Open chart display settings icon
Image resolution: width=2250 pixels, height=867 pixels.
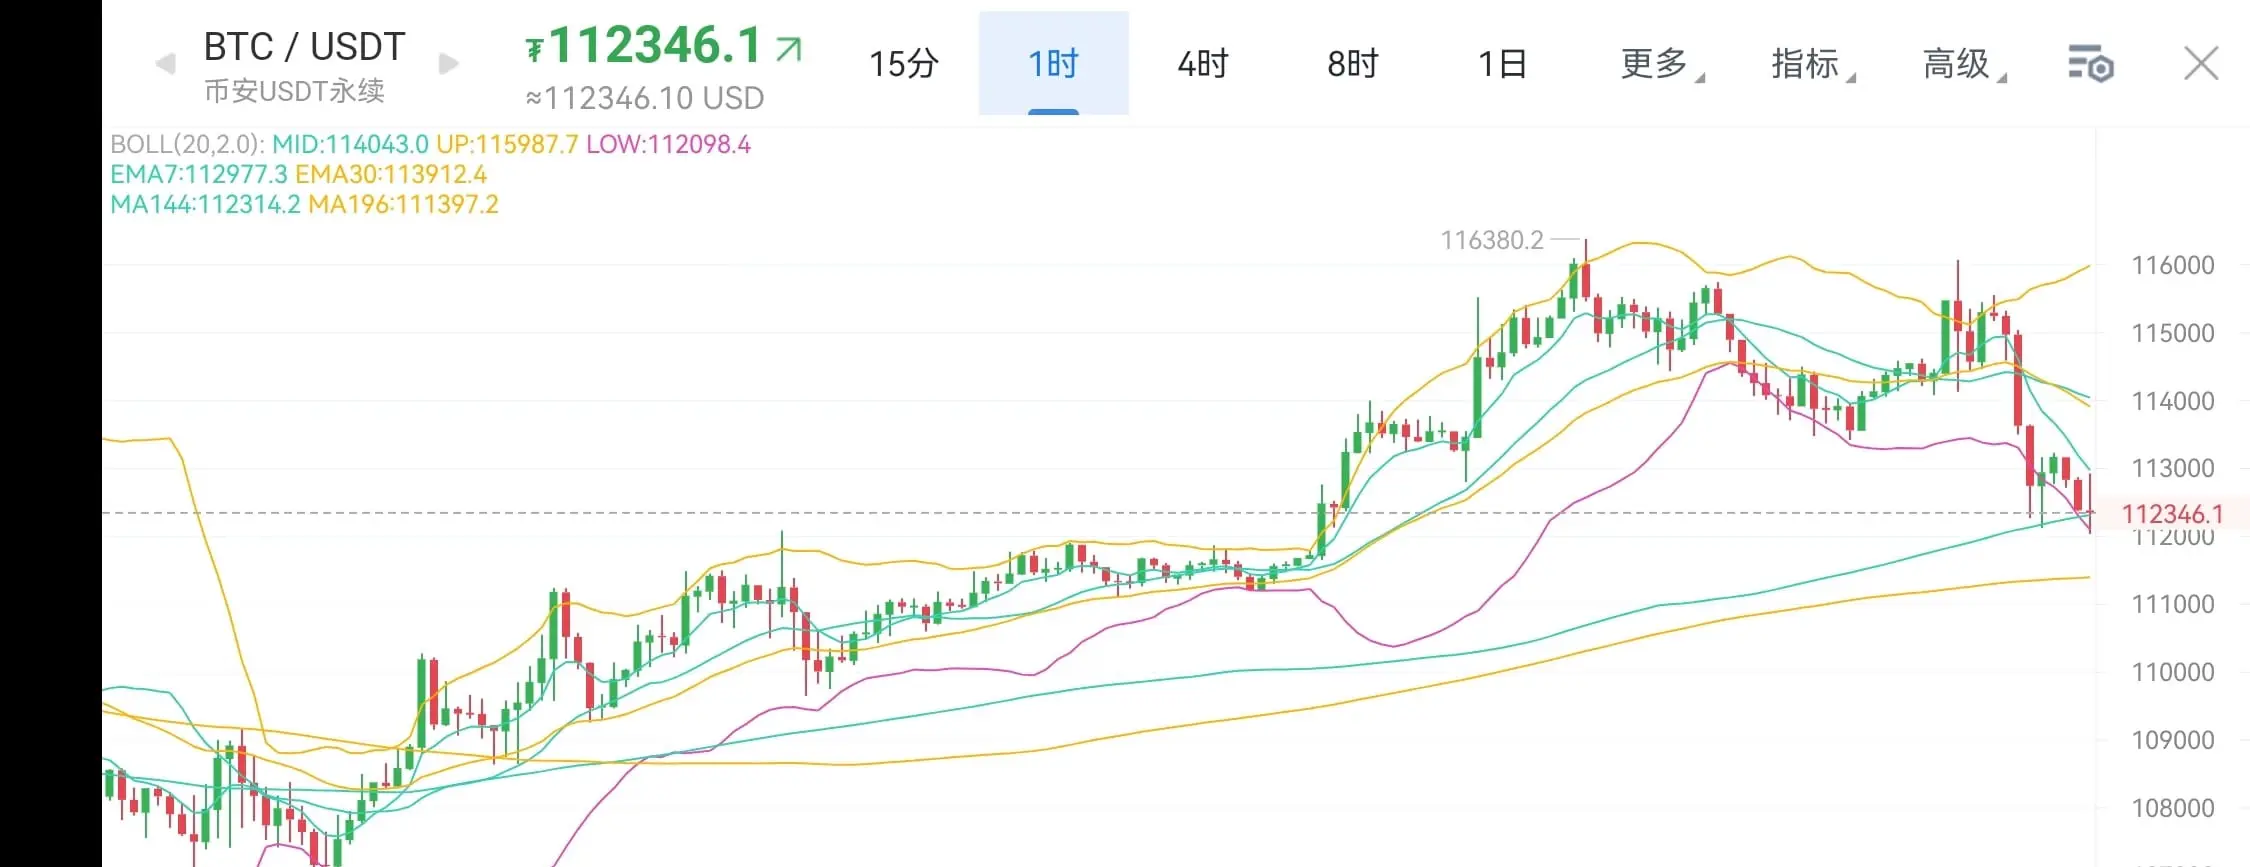2090,64
